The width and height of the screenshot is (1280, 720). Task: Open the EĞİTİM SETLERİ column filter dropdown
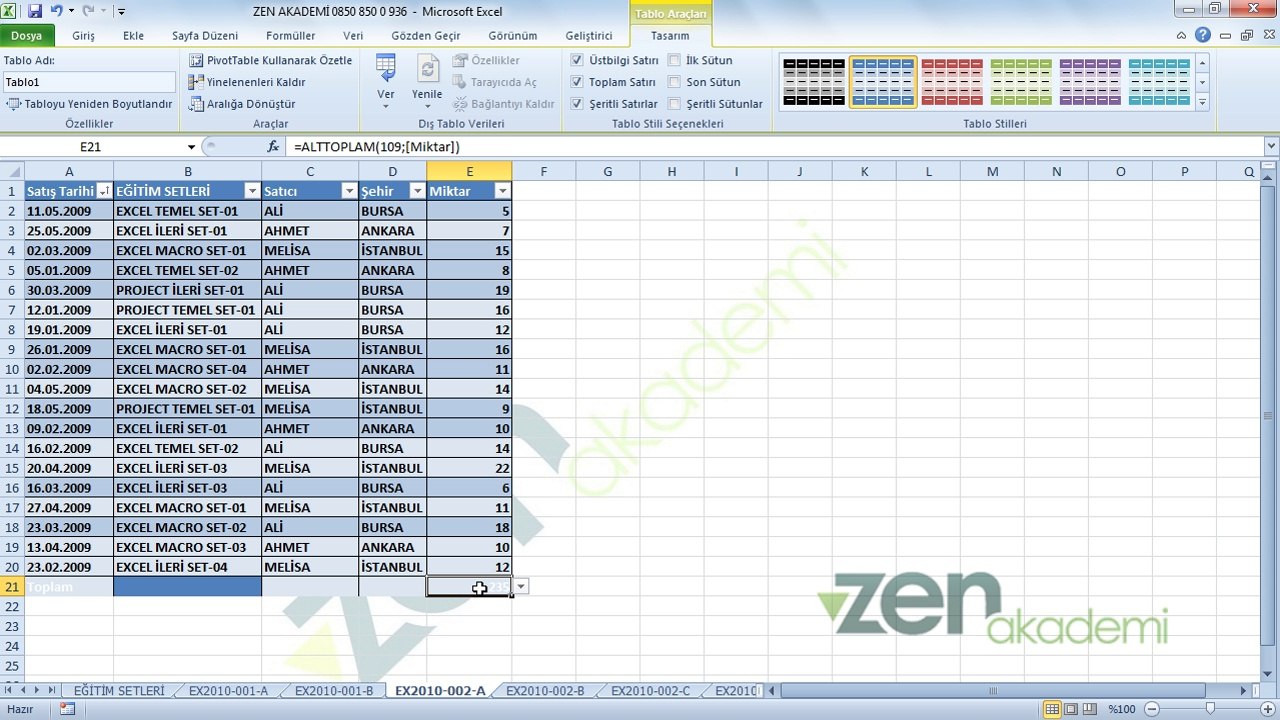pyautogui.click(x=252, y=191)
